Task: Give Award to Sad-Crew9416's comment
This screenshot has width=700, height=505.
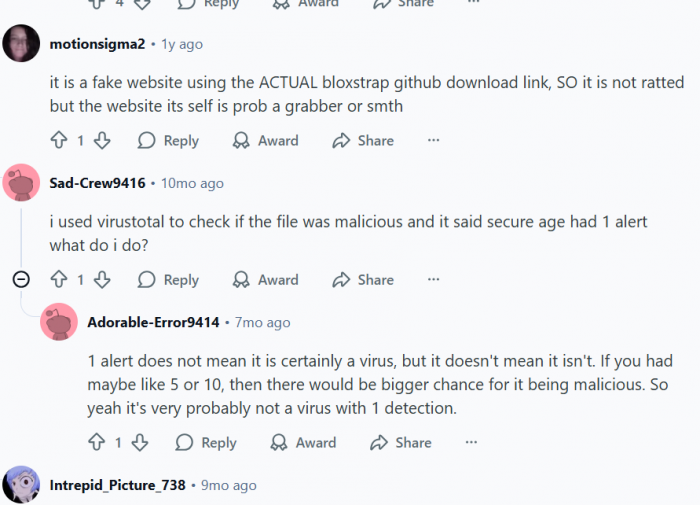Action: click(265, 280)
